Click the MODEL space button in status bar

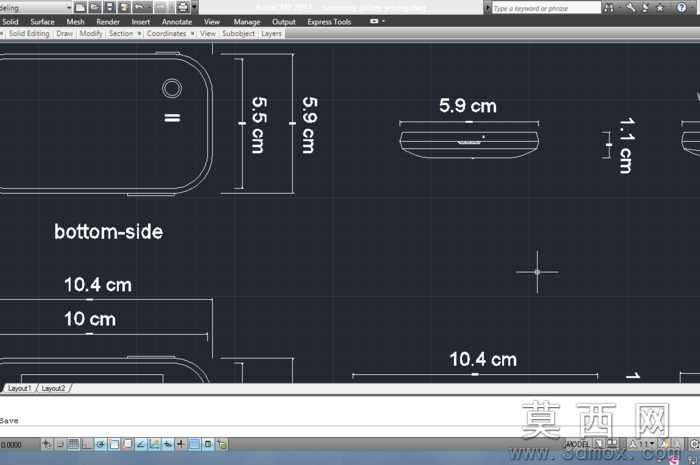tap(577, 444)
